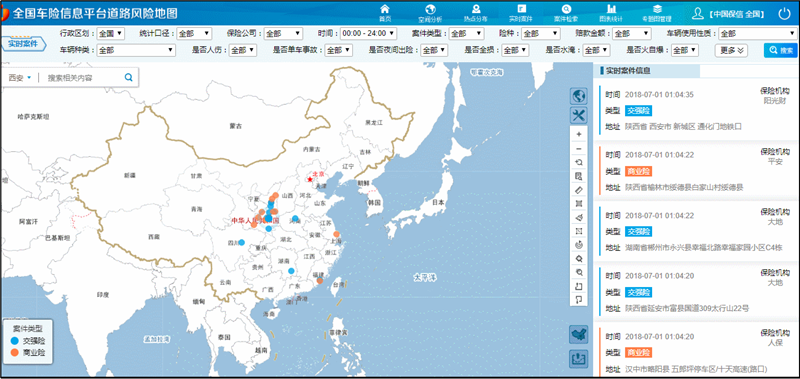Click the 搜索相关内容 search field

tap(82, 78)
